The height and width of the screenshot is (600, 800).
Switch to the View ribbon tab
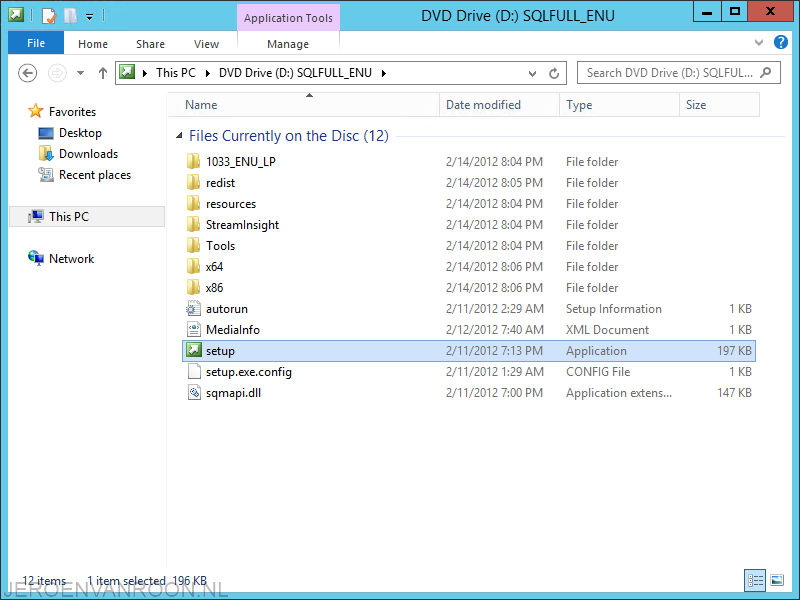[x=206, y=44]
